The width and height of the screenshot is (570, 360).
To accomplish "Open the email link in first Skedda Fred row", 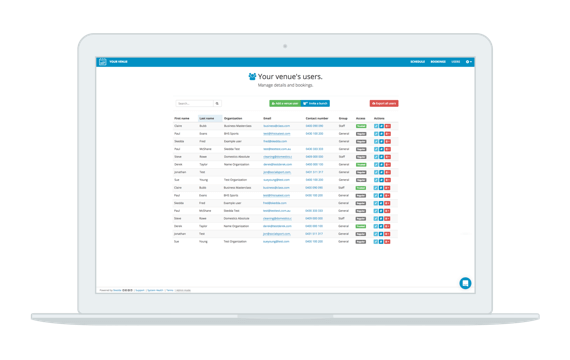I will point(275,141).
